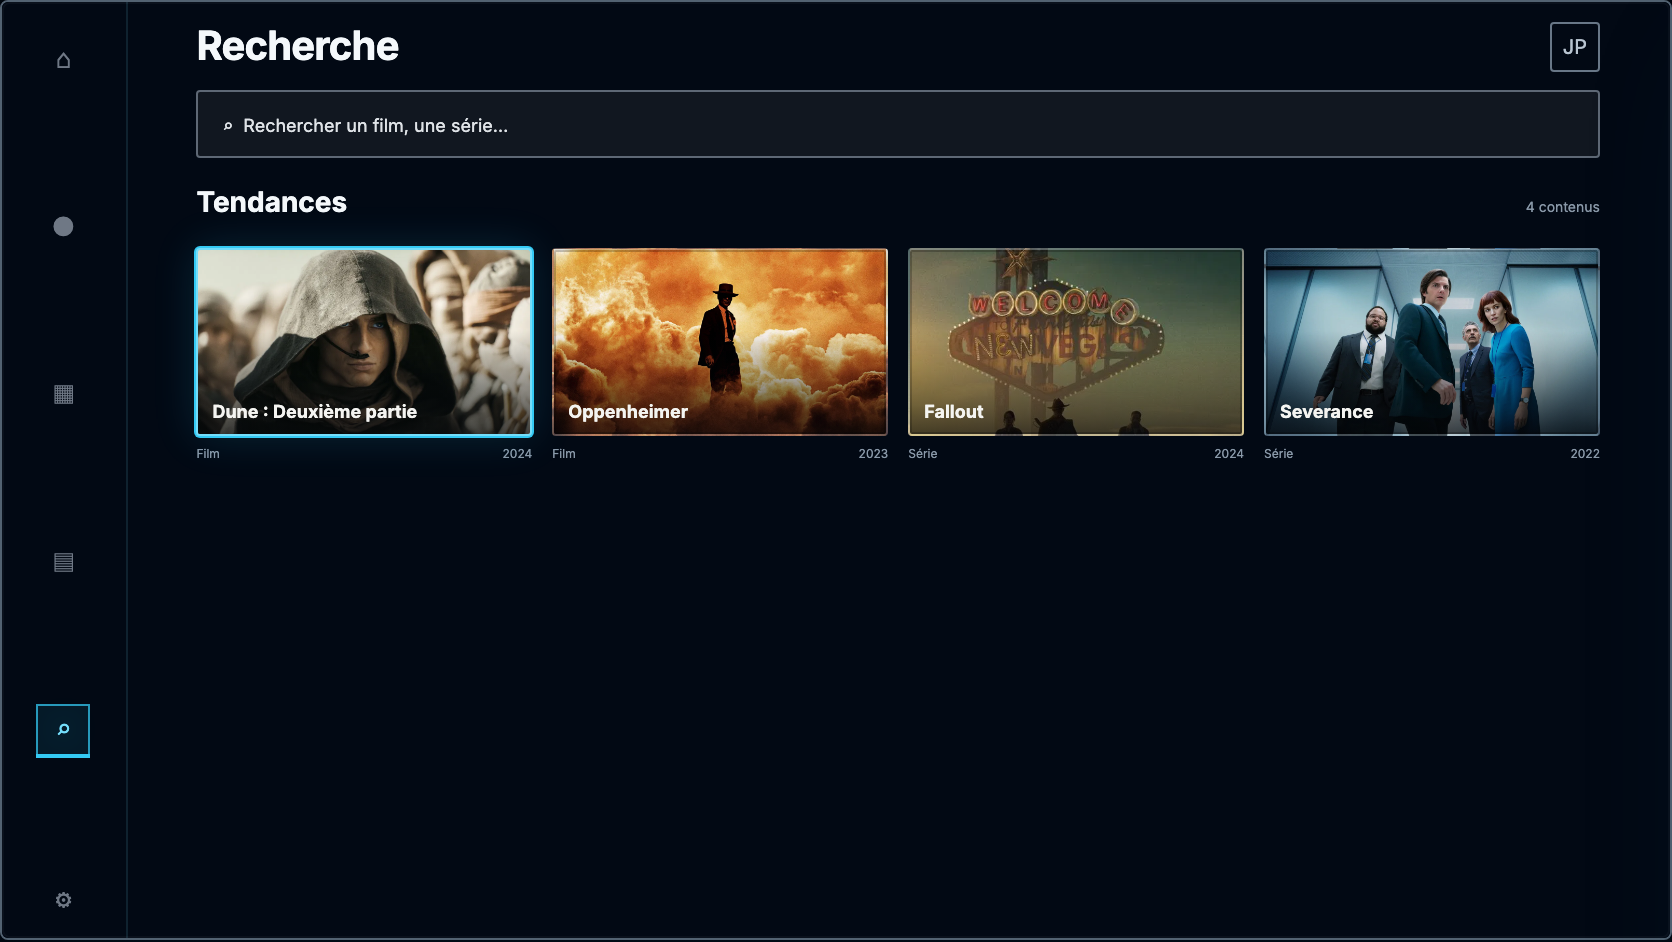Click the "Recherche" page title
Image resolution: width=1672 pixels, height=942 pixels.
[x=298, y=46]
